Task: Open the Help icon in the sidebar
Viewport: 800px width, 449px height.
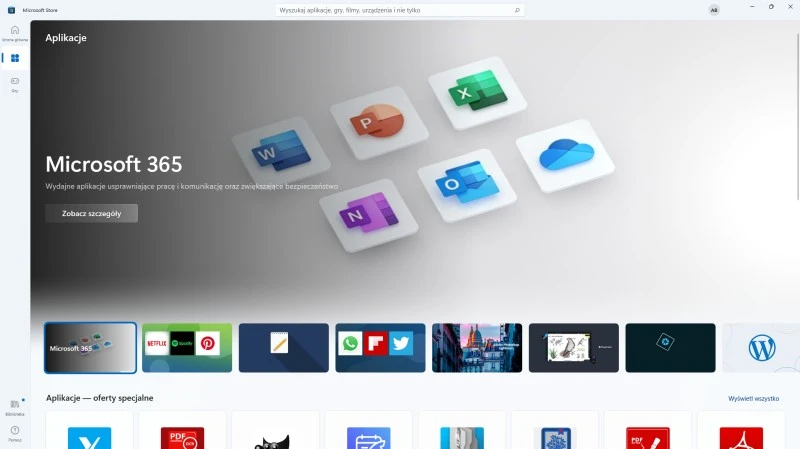Action: point(15,433)
